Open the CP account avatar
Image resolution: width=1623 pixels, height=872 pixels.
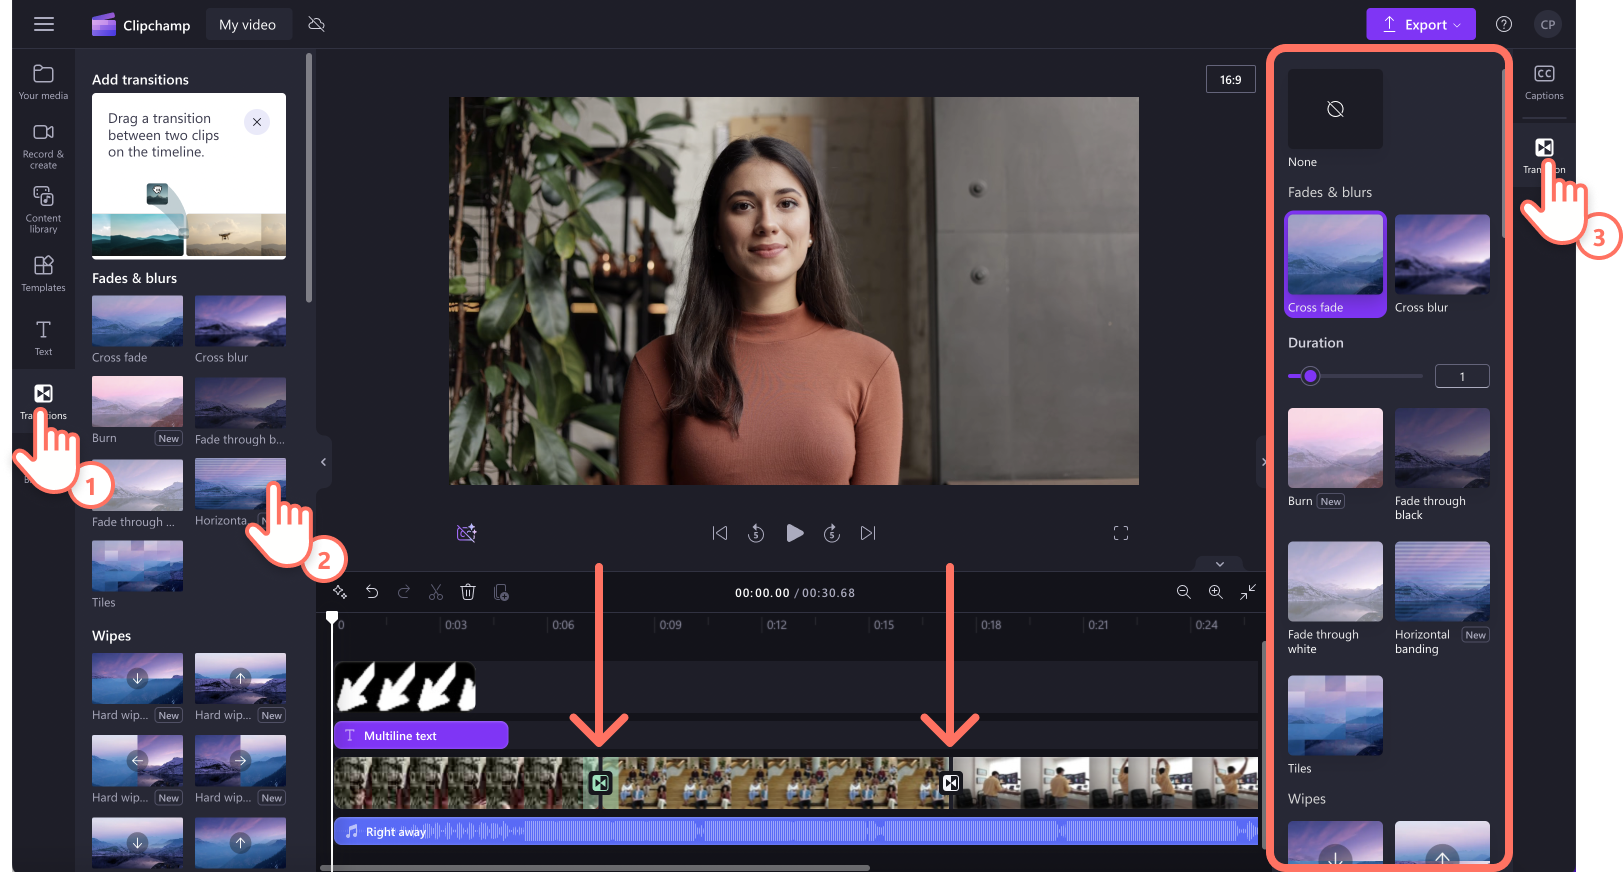point(1547,24)
